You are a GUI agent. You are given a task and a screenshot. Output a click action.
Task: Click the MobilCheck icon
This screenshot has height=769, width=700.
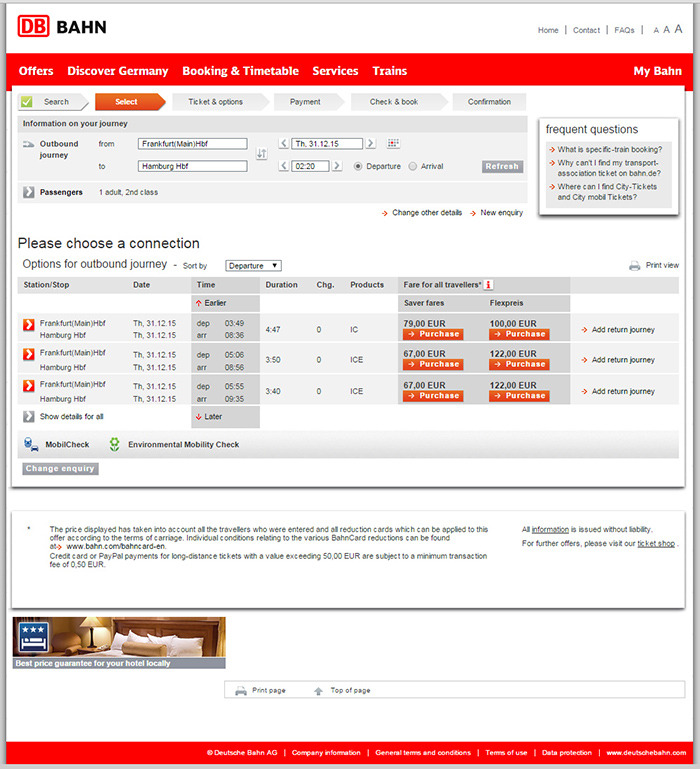click(31, 444)
